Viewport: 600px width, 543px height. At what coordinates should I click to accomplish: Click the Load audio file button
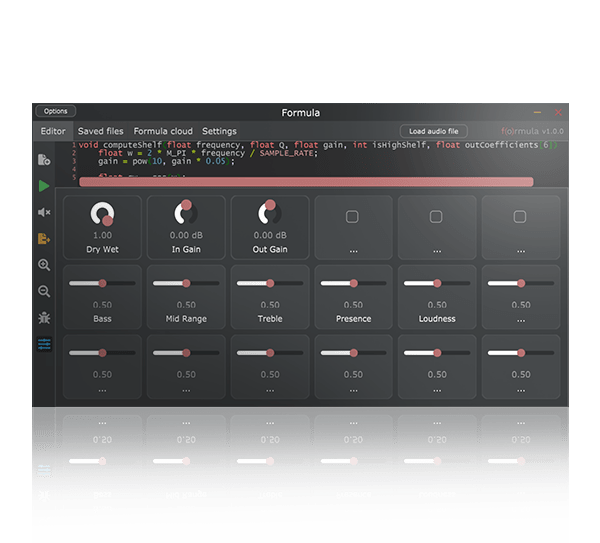pyautogui.click(x=434, y=131)
